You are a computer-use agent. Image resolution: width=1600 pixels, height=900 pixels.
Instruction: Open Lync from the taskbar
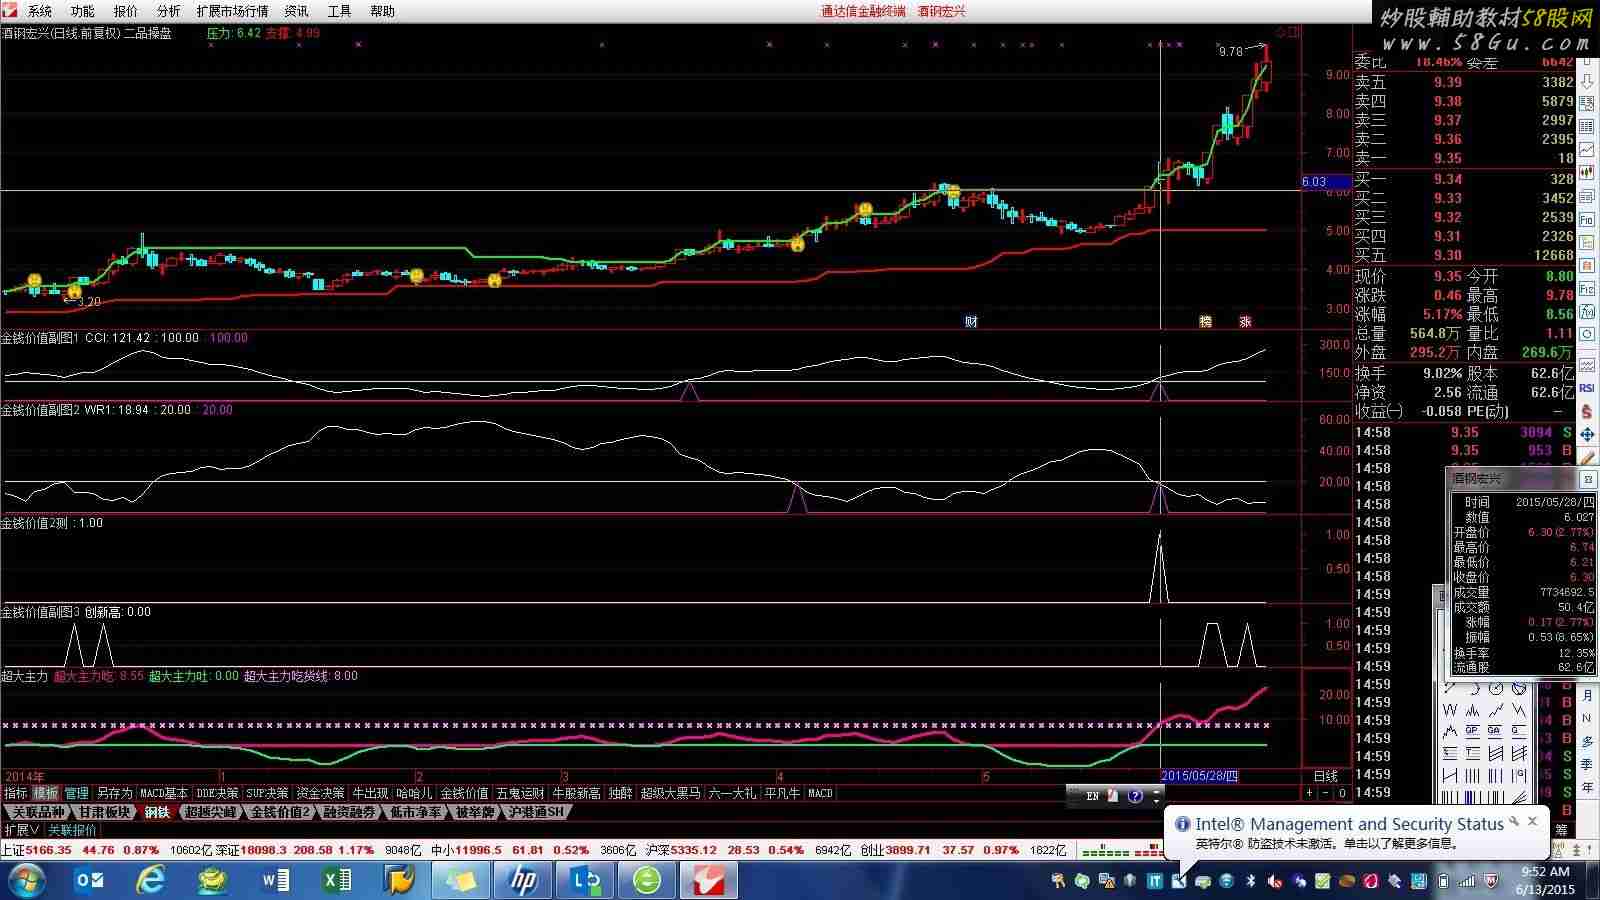pyautogui.click(x=585, y=880)
